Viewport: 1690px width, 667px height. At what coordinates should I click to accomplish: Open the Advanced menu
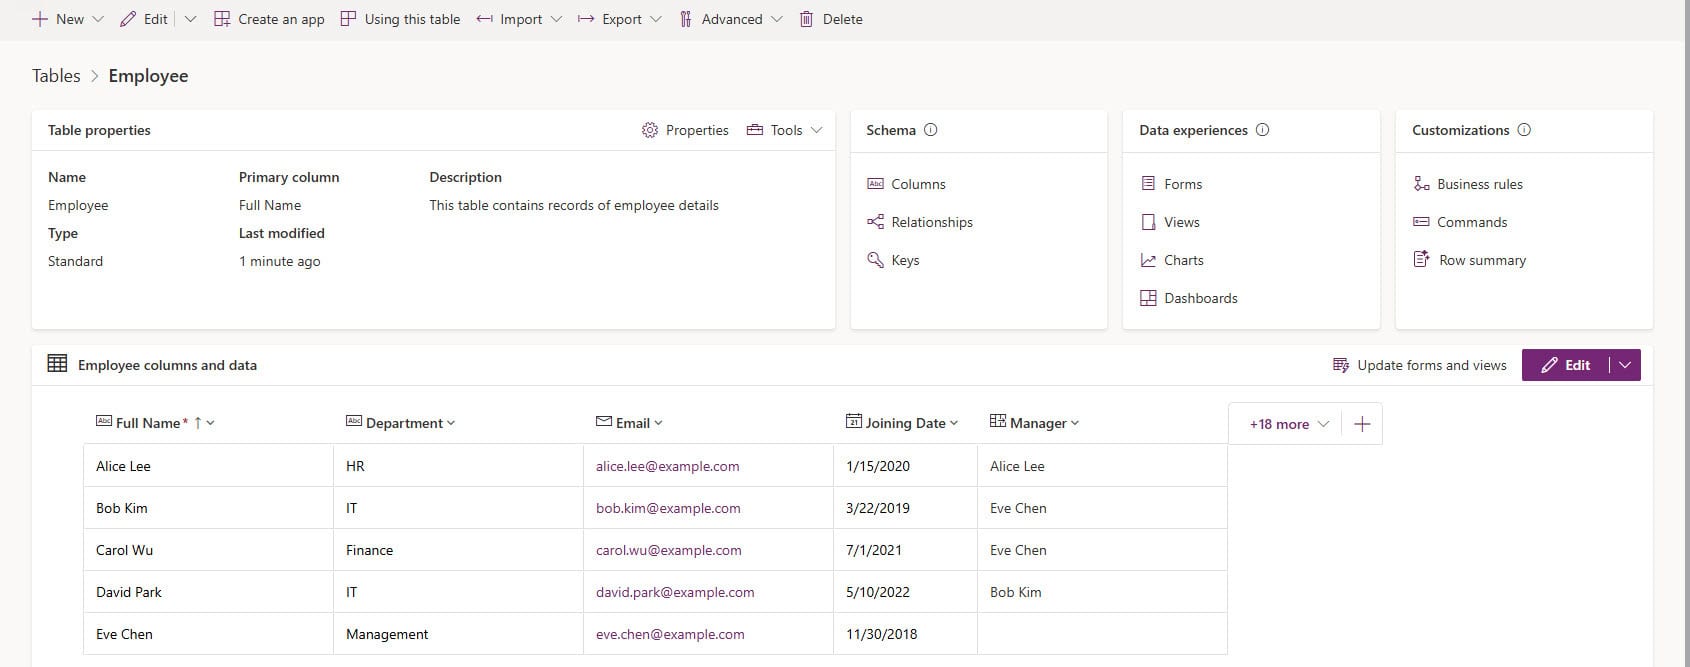tap(731, 19)
